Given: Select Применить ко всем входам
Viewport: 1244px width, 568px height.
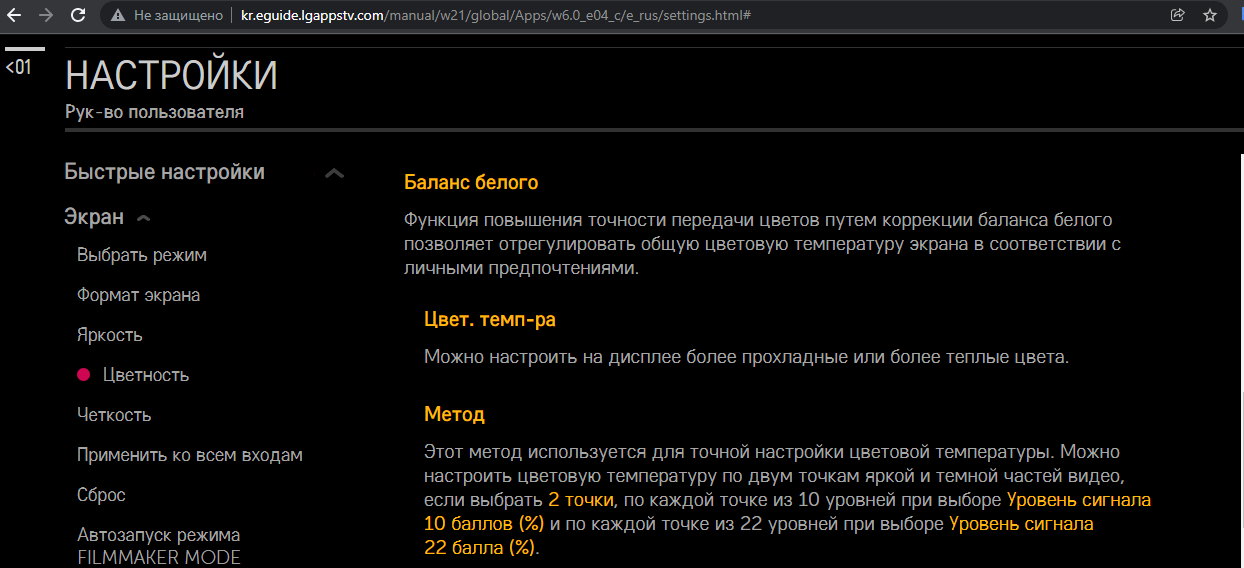Looking at the screenshot, I should pyautogui.click(x=189, y=455).
